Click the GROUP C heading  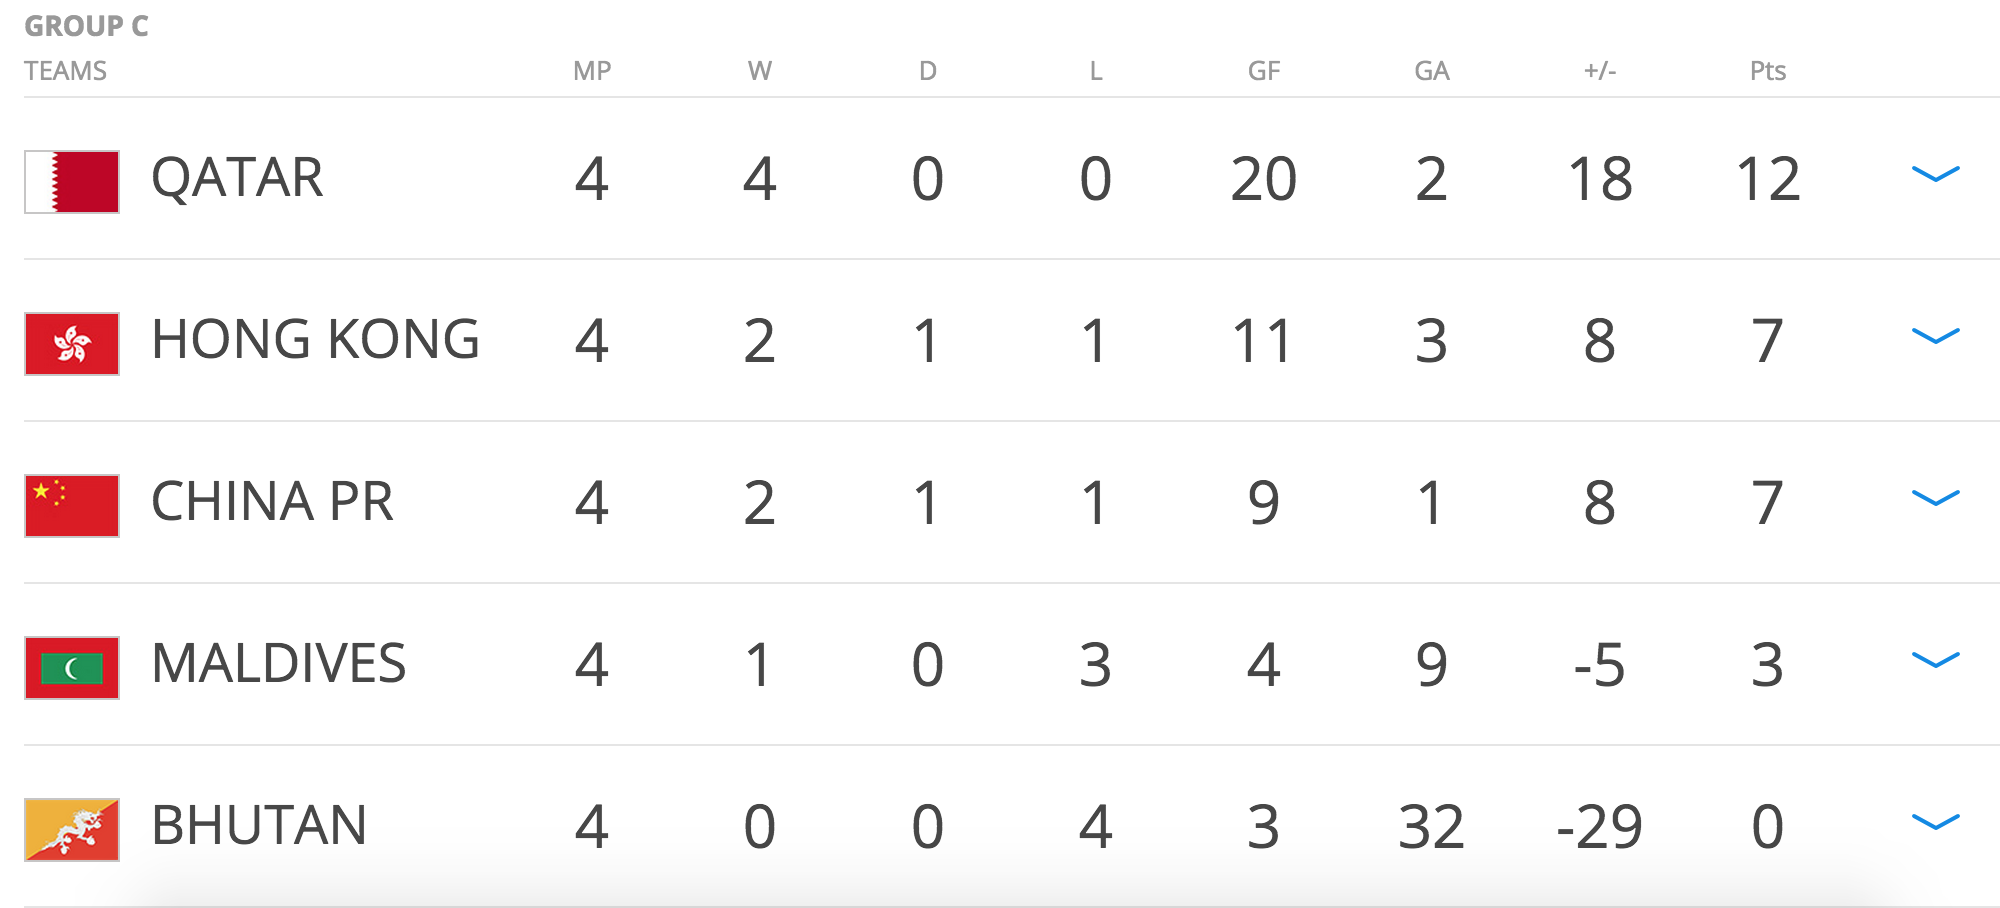pos(86,26)
